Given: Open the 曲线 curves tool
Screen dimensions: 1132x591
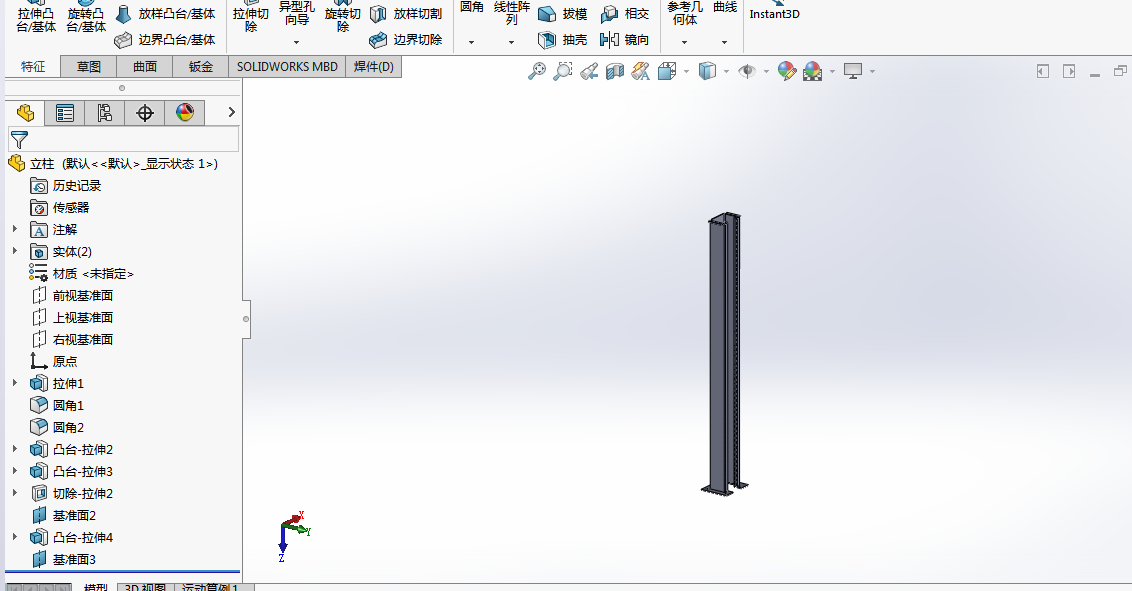Looking at the screenshot, I should tap(725, 7).
